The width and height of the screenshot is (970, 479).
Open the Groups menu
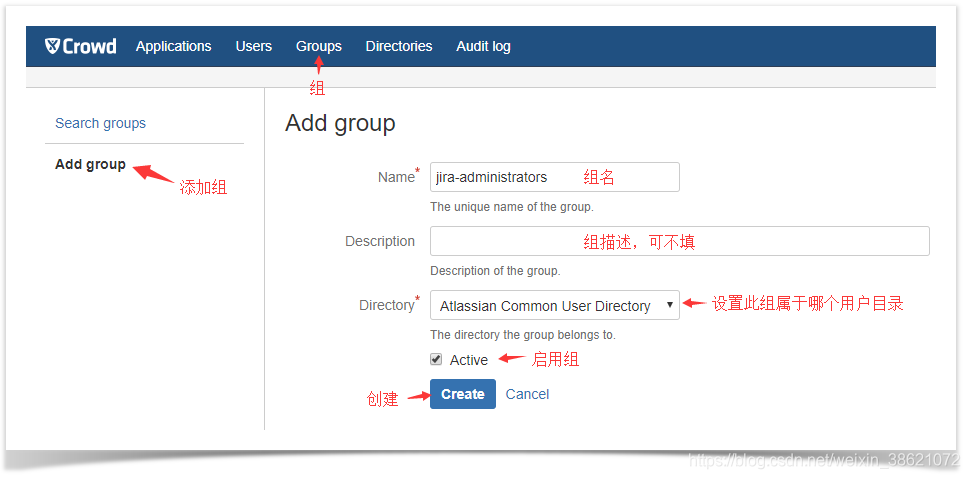[x=319, y=46]
